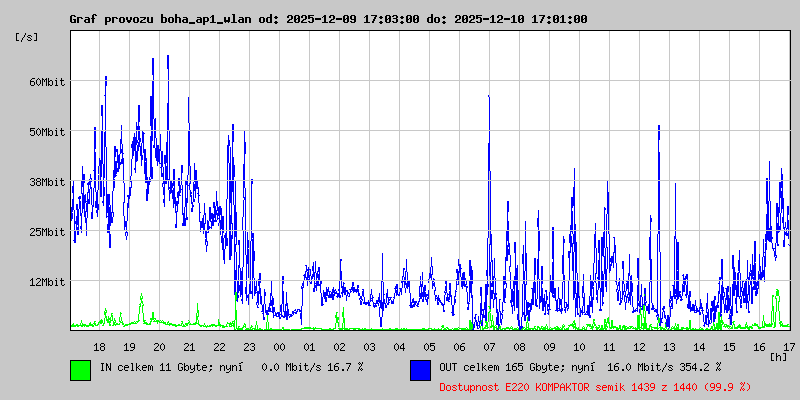The height and width of the screenshot is (400, 800).
Task: Click the [/s] unit label
Action: pos(27,37)
